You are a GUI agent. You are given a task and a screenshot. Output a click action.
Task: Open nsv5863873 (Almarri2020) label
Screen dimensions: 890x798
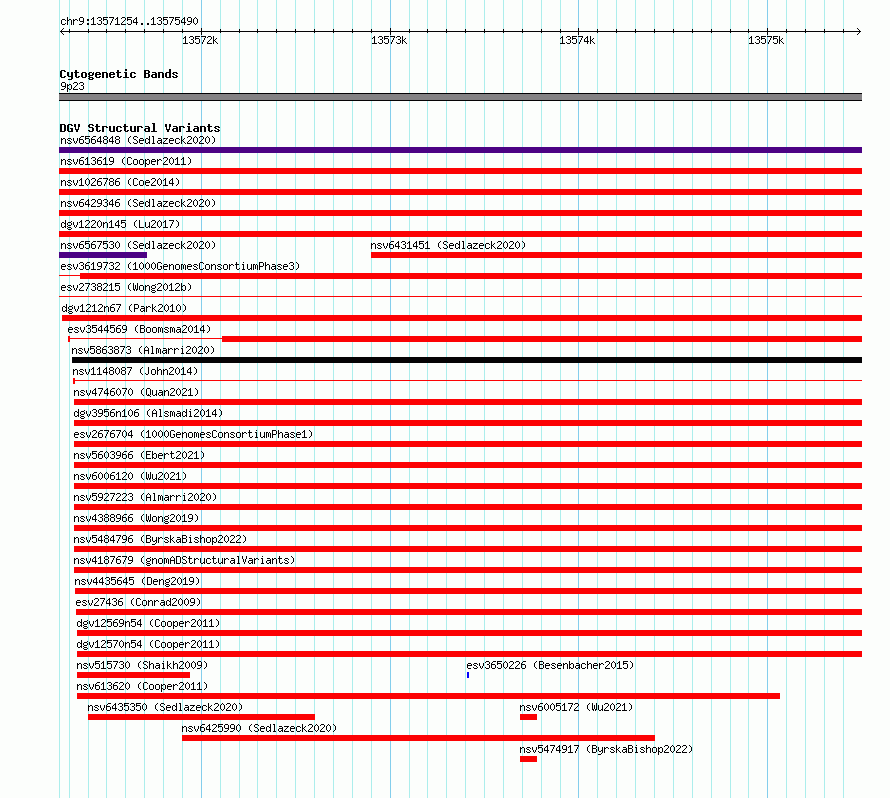[143, 350]
